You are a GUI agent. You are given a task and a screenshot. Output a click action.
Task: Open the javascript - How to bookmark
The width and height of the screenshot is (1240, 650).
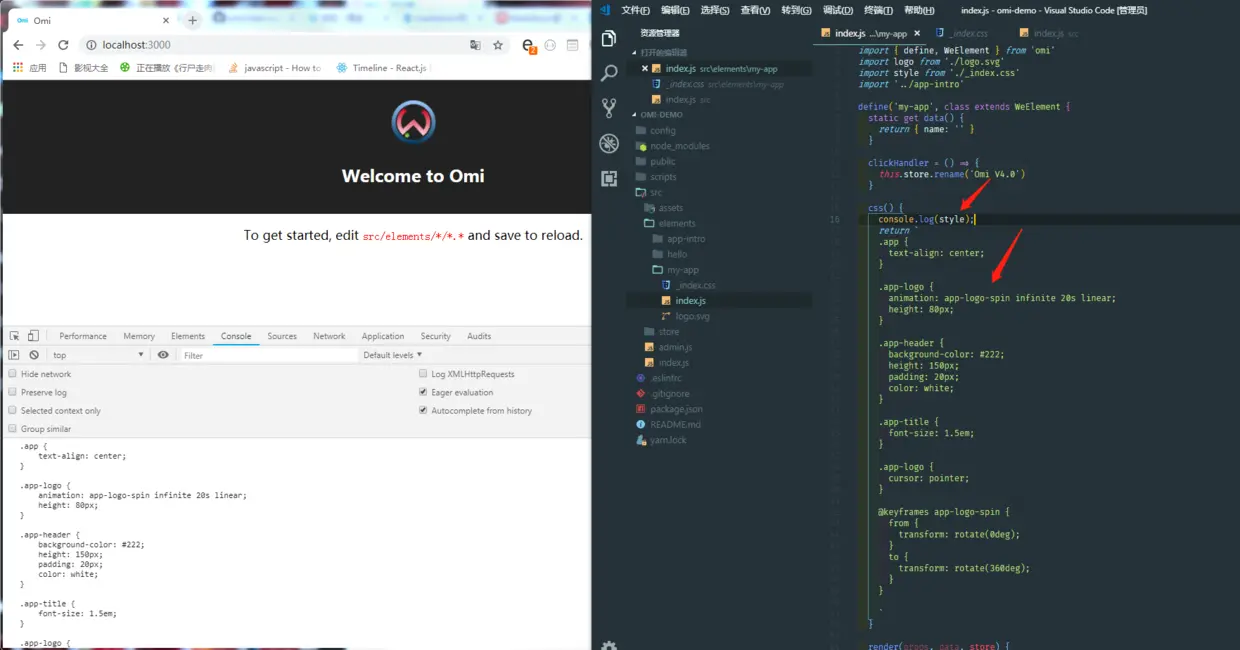pyautogui.click(x=275, y=68)
